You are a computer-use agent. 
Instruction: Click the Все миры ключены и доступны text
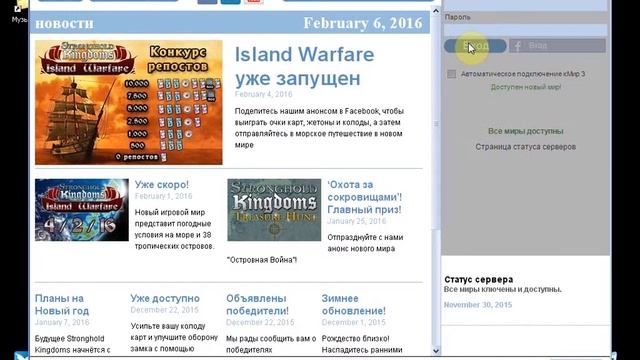point(503,289)
